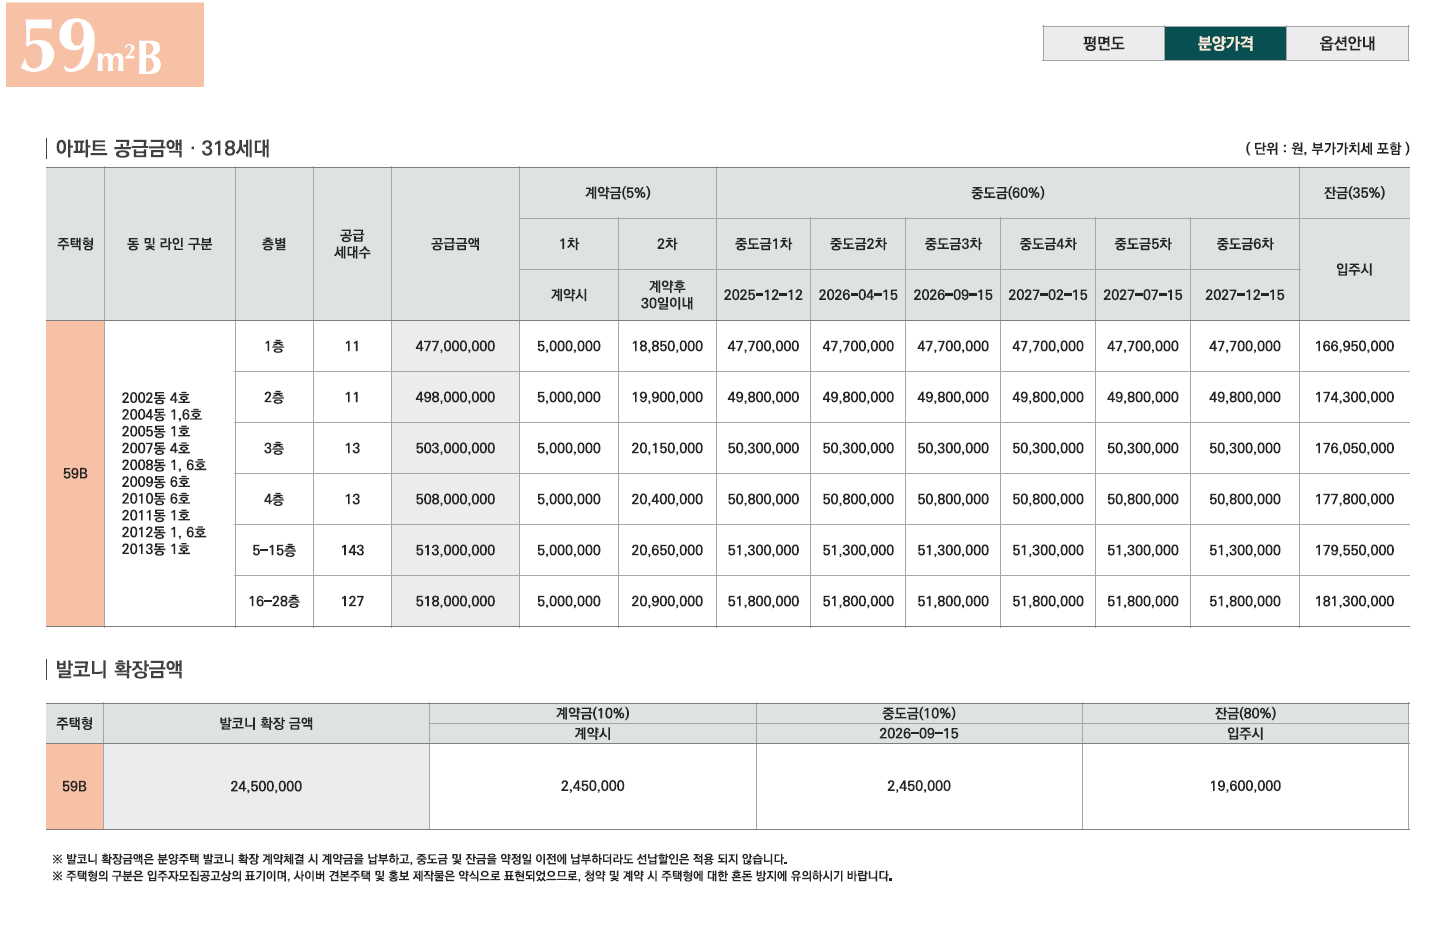Click the supply price 513,000,000
This screenshot has height=937, width=1455.
coord(455,550)
